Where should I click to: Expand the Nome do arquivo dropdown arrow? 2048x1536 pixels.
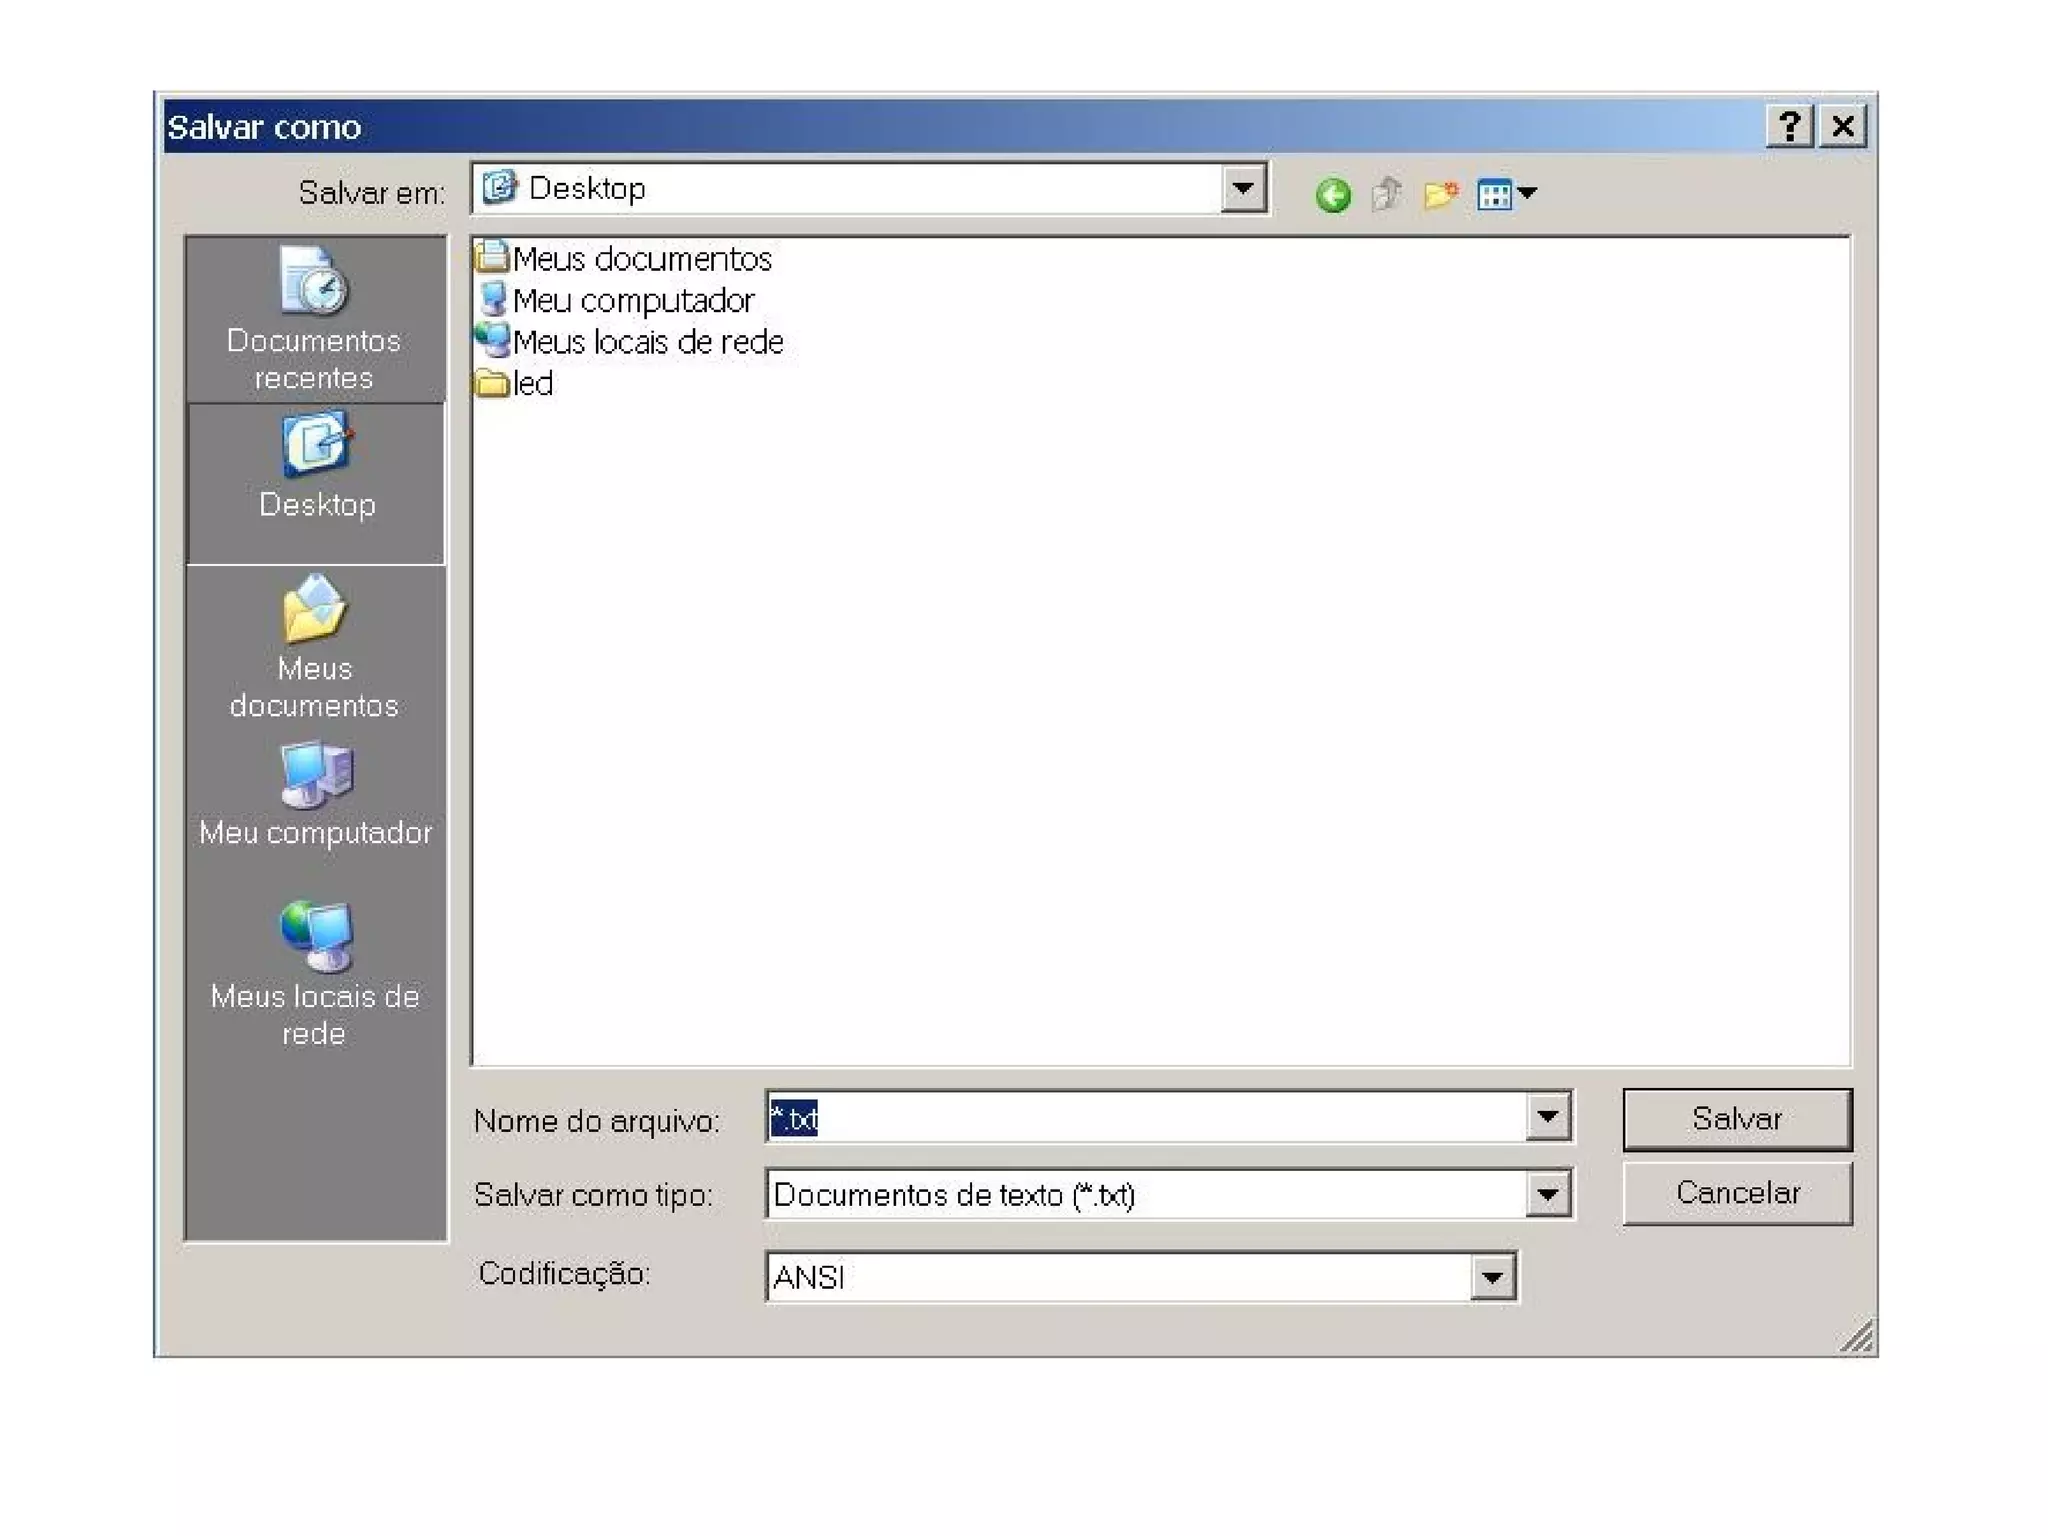coord(1547,1116)
